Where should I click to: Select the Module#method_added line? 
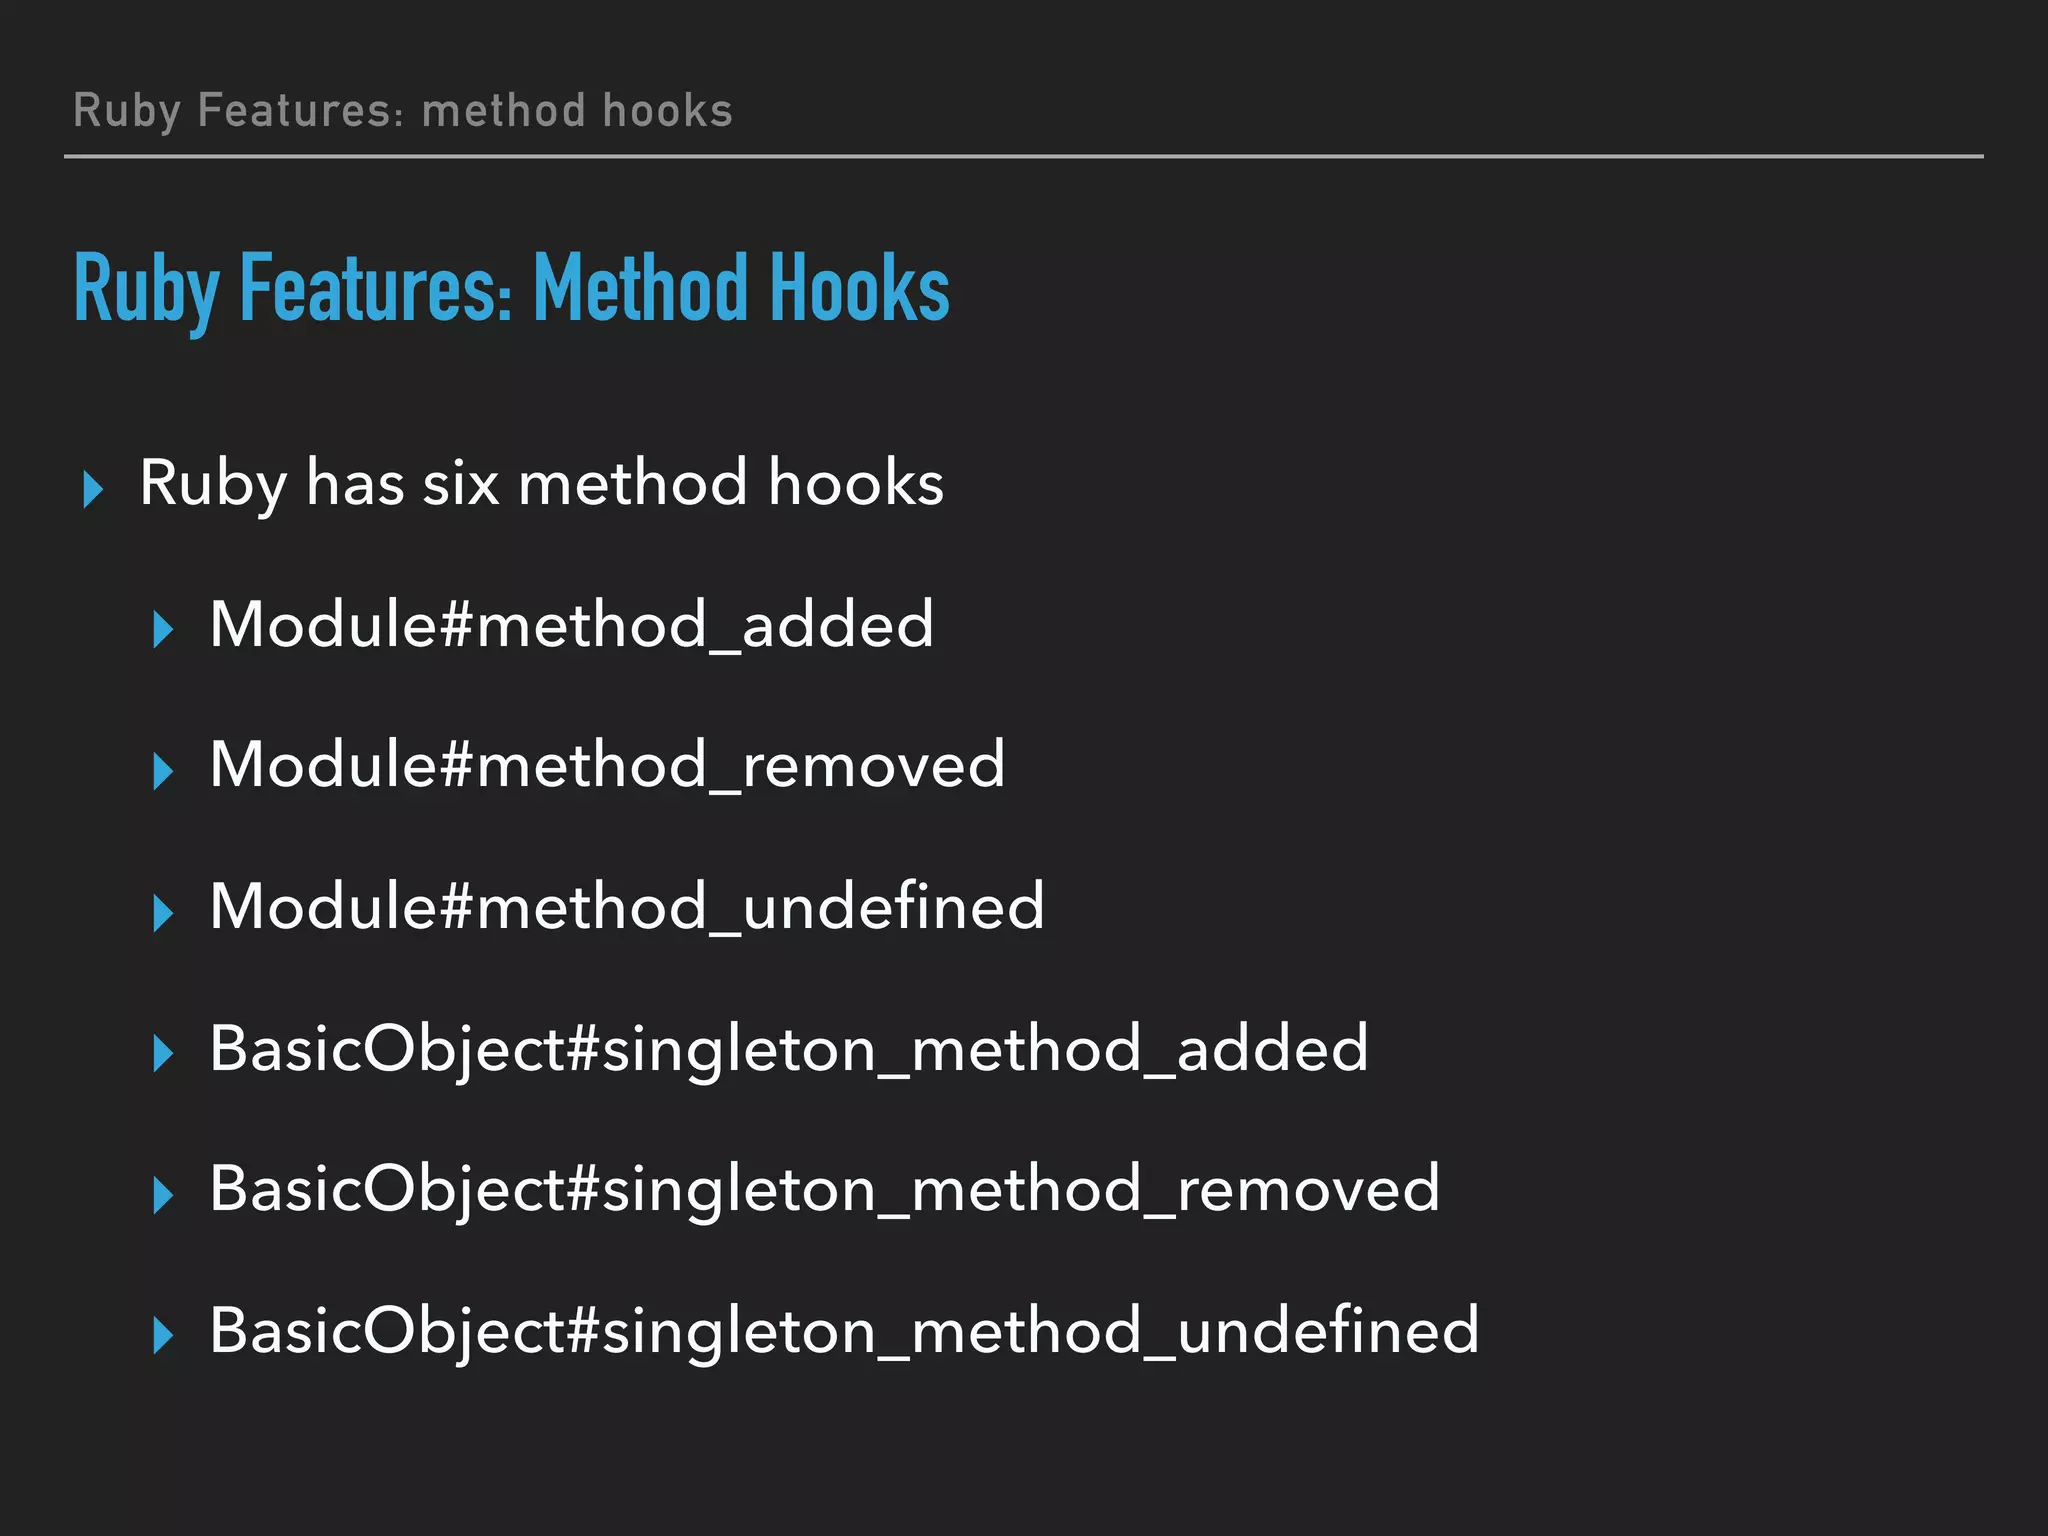[571, 625]
